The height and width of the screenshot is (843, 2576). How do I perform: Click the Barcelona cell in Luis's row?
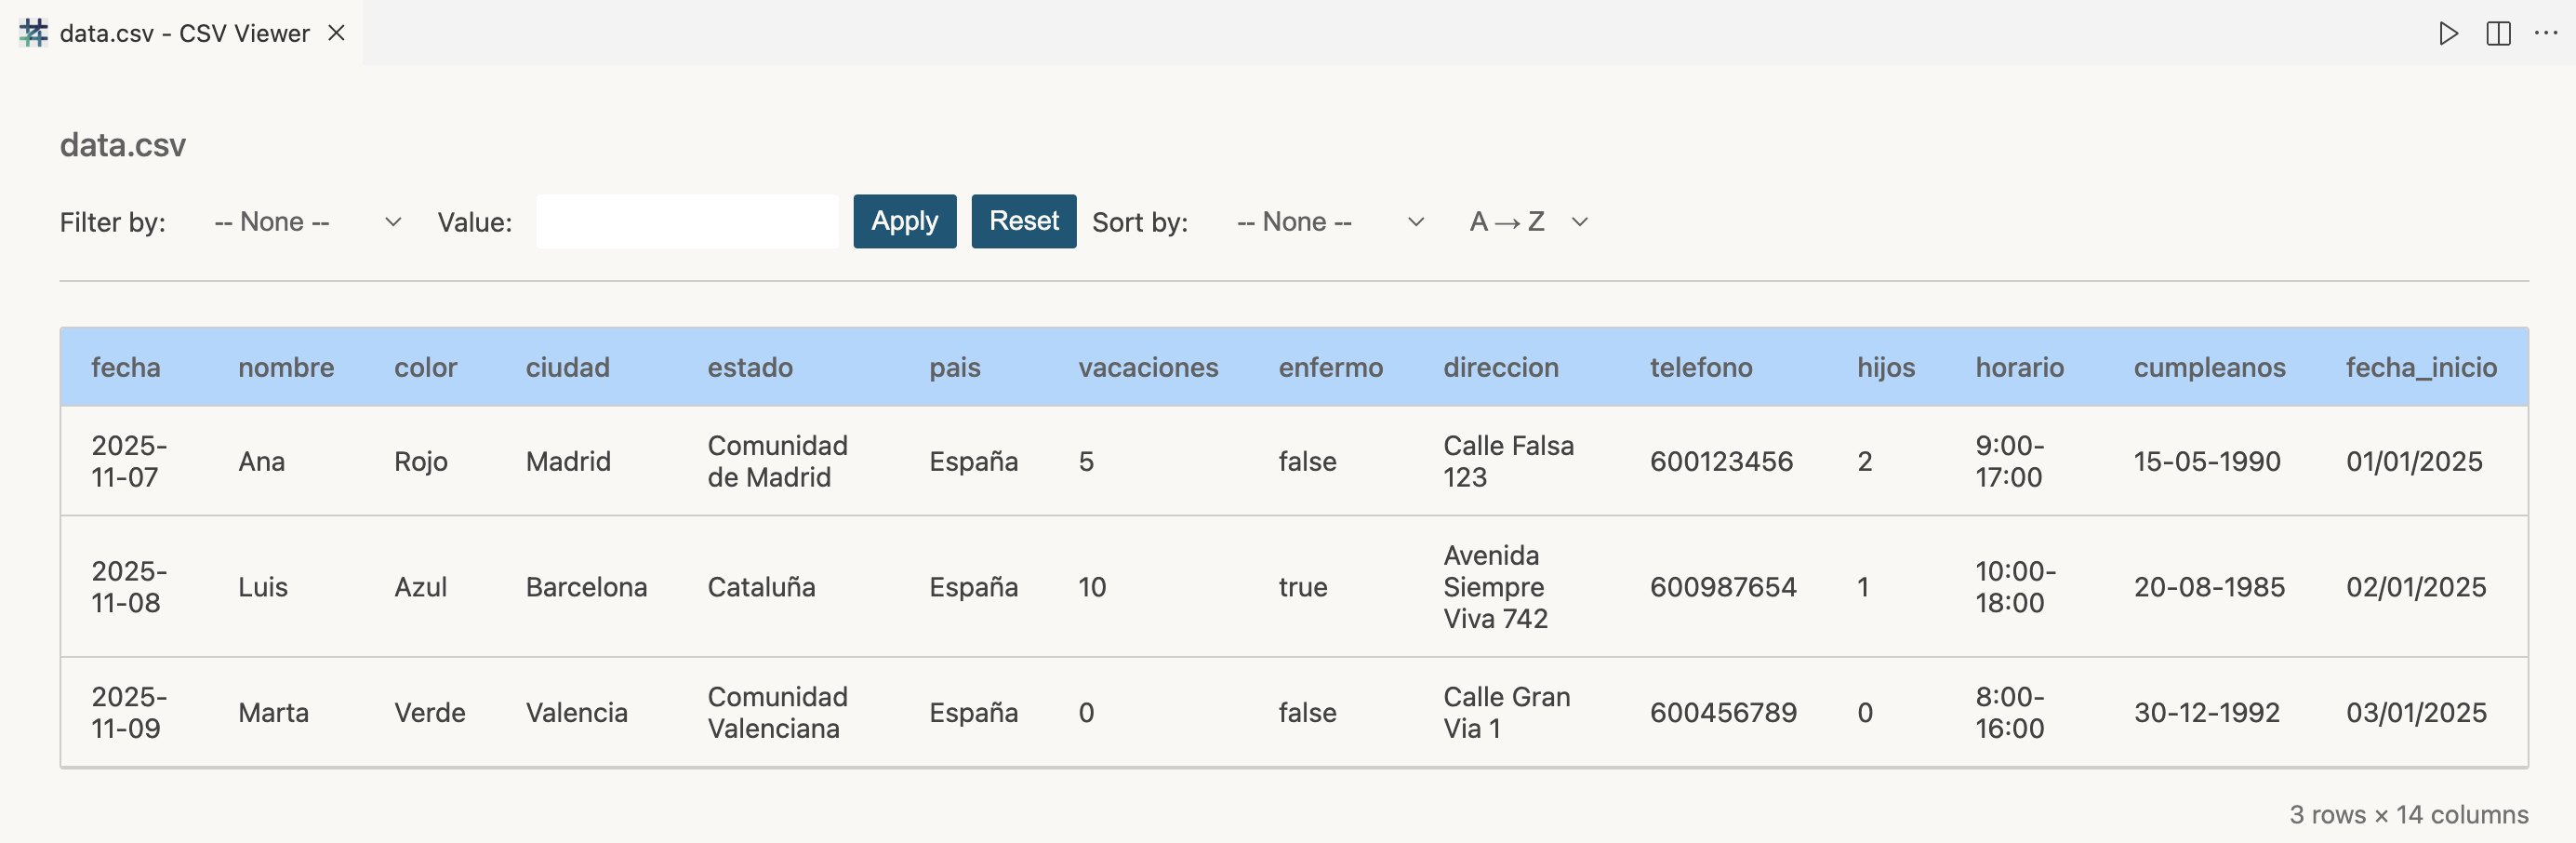pos(587,587)
